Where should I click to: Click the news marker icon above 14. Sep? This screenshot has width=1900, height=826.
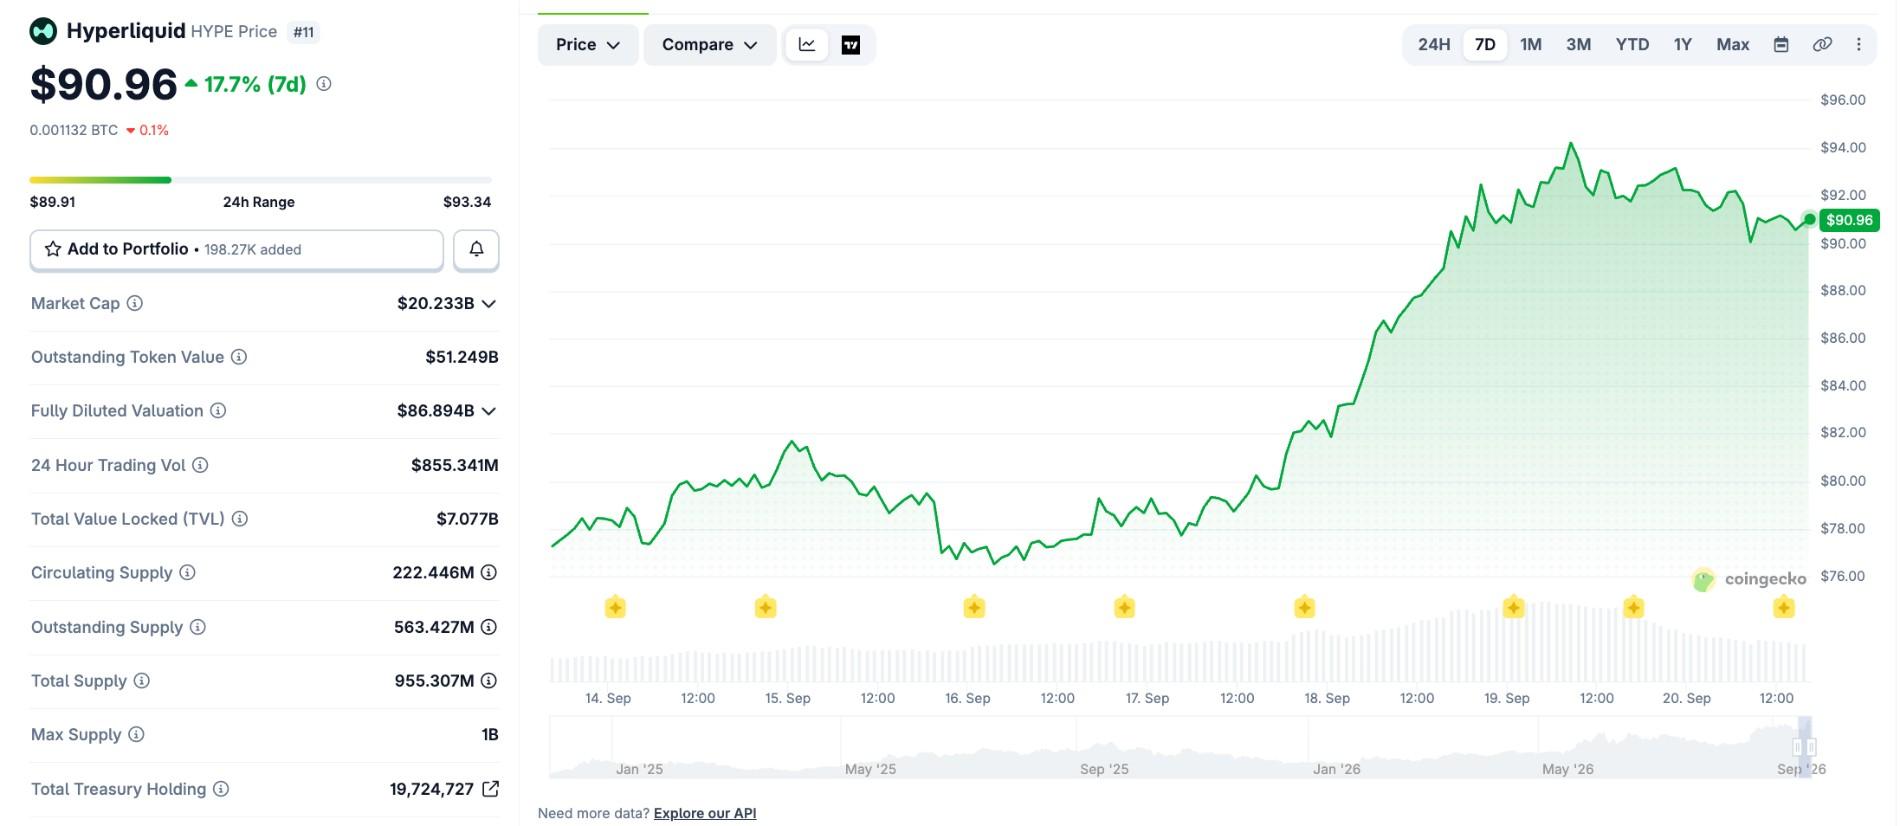[615, 607]
